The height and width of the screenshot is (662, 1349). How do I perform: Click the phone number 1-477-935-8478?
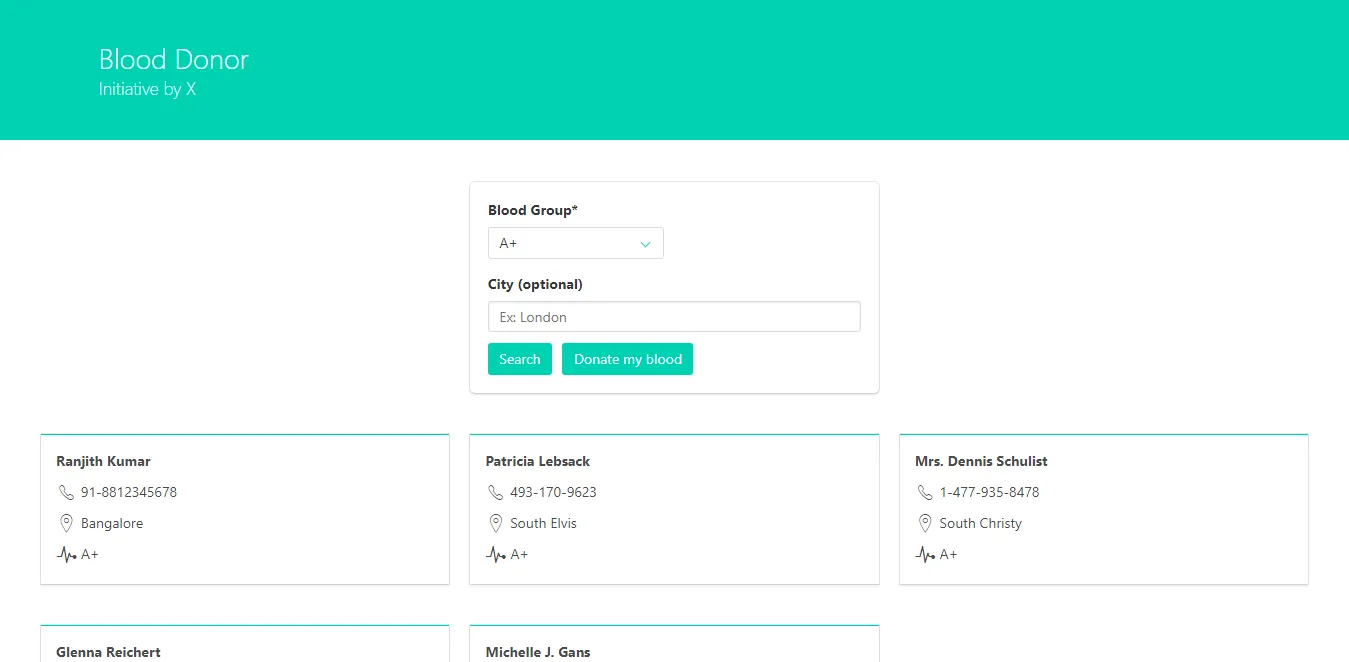(989, 492)
